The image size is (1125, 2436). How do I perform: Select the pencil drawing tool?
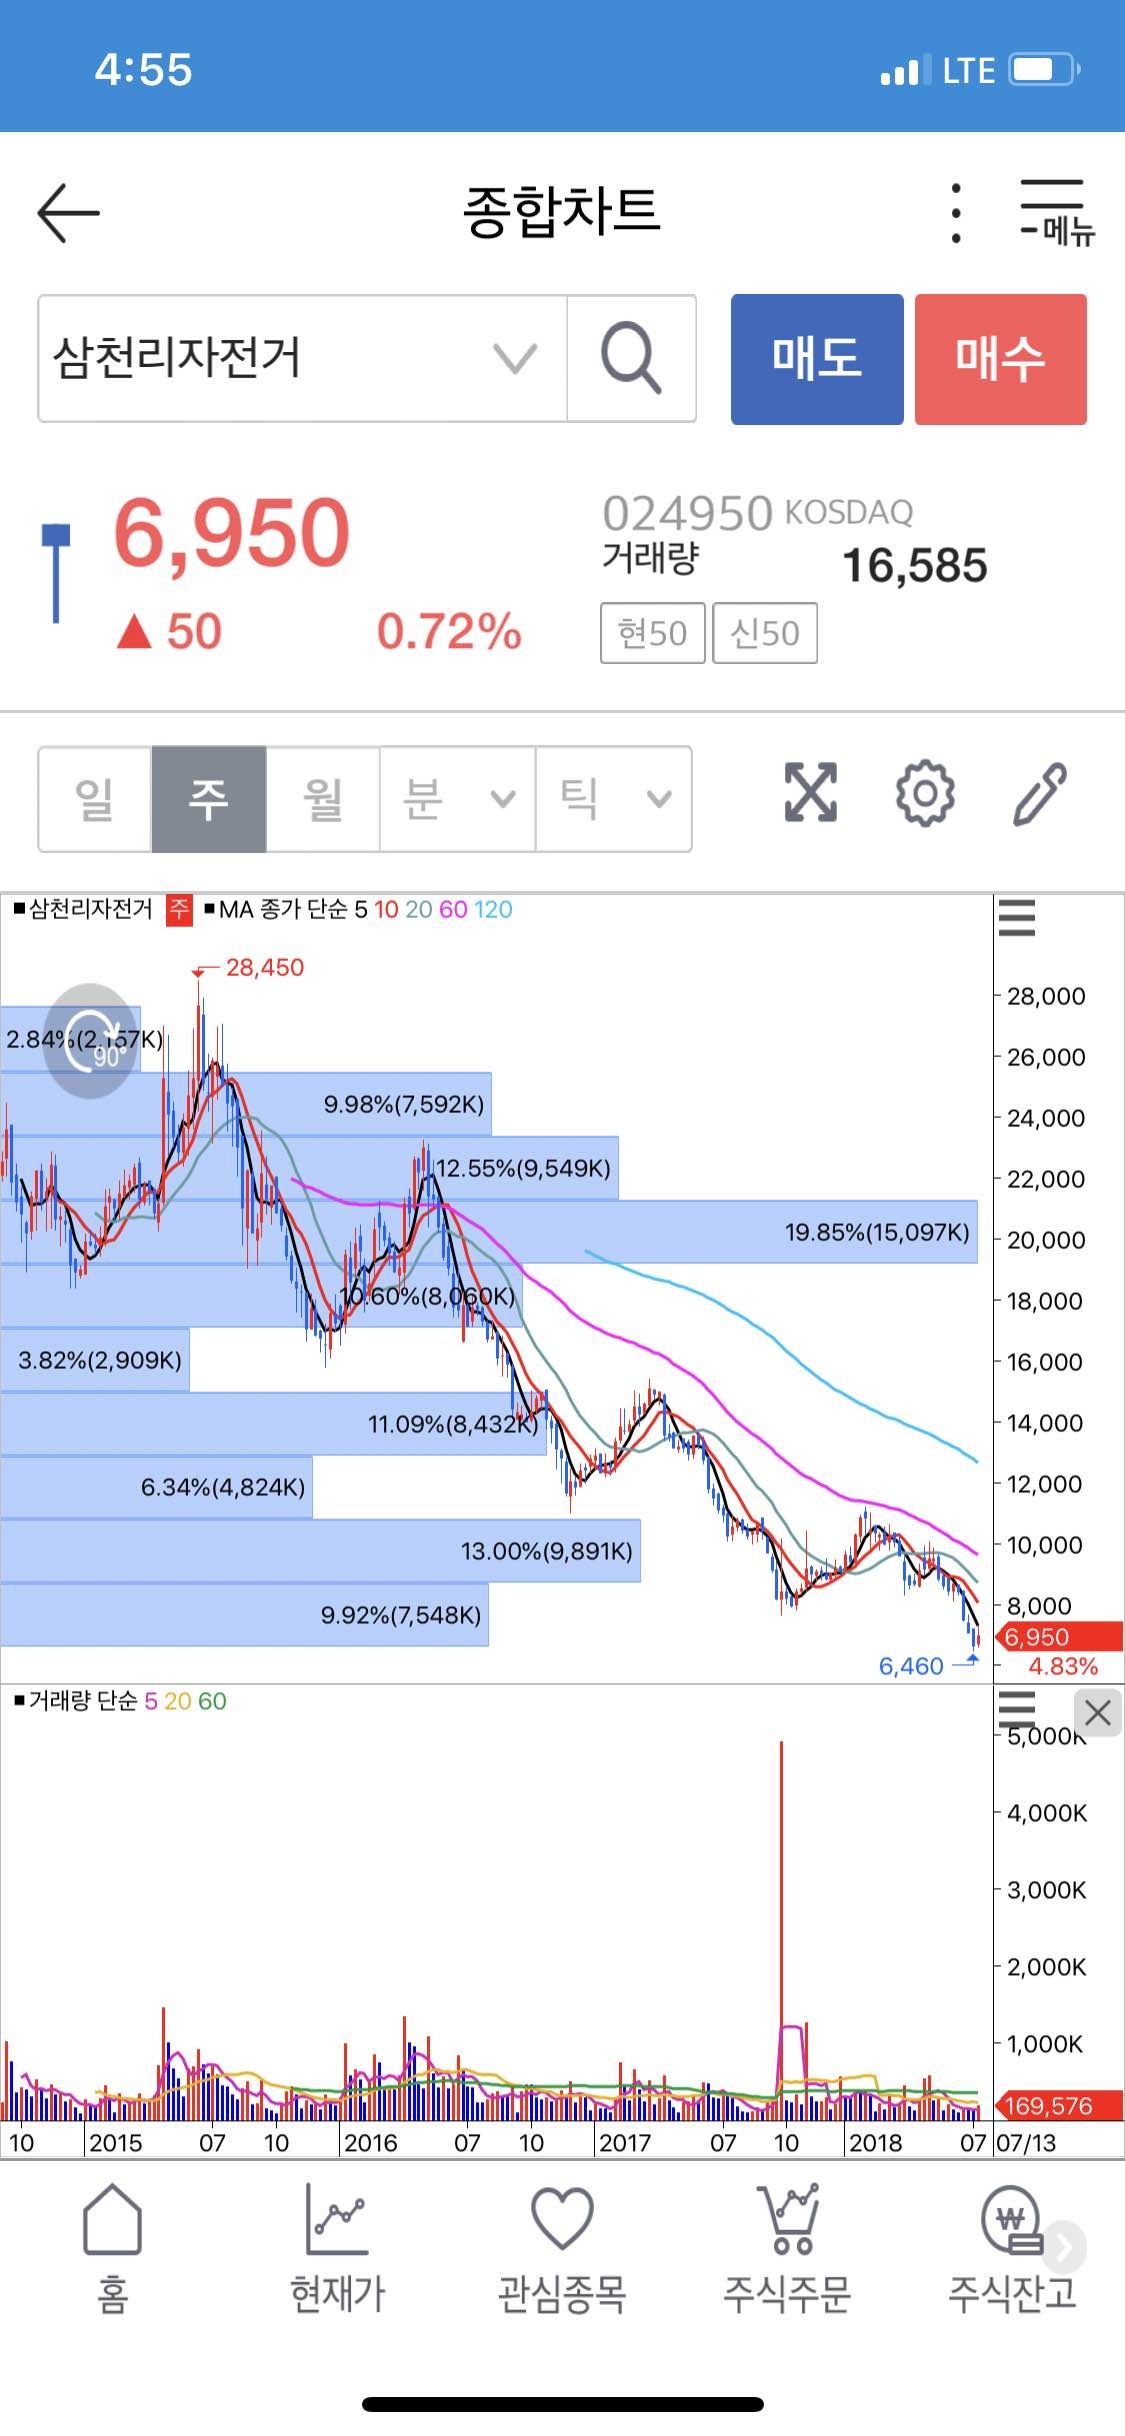coord(1040,793)
